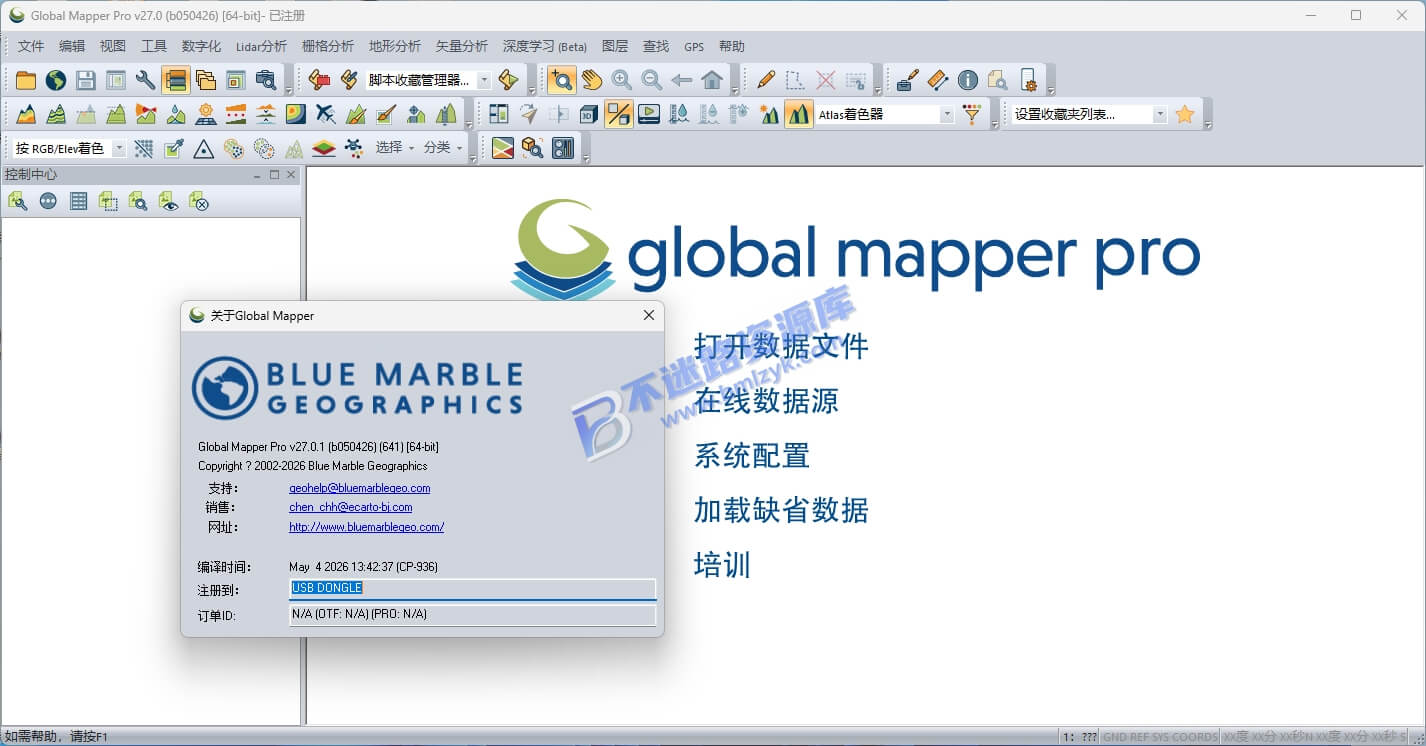Image resolution: width=1426 pixels, height=746 pixels.
Task: Open the 工具 menu
Action: [x=154, y=46]
